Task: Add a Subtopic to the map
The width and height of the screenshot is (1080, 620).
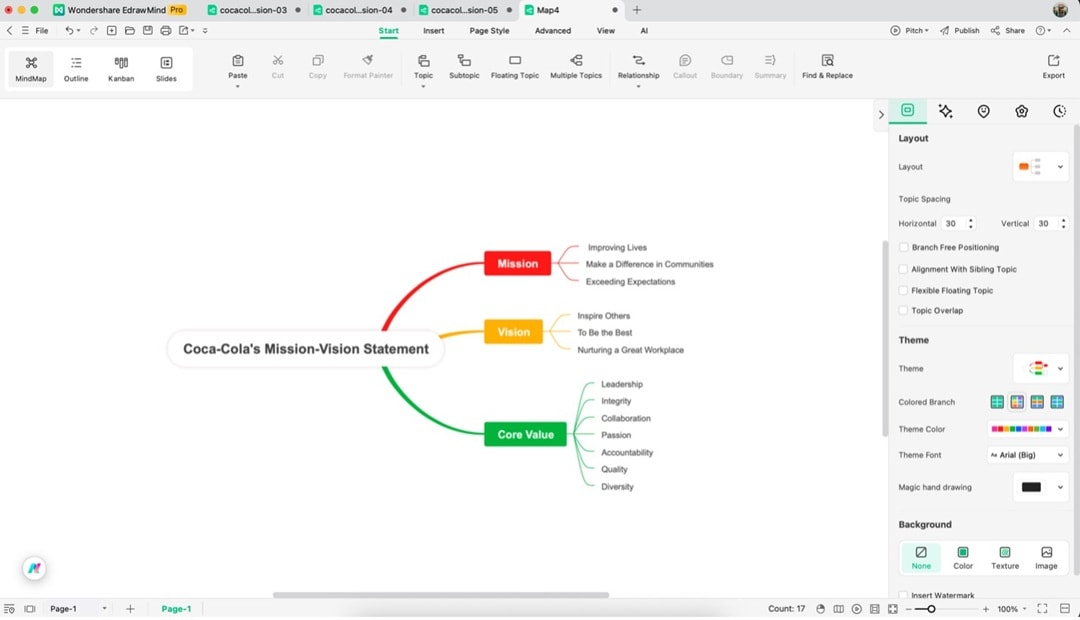Action: click(x=464, y=67)
